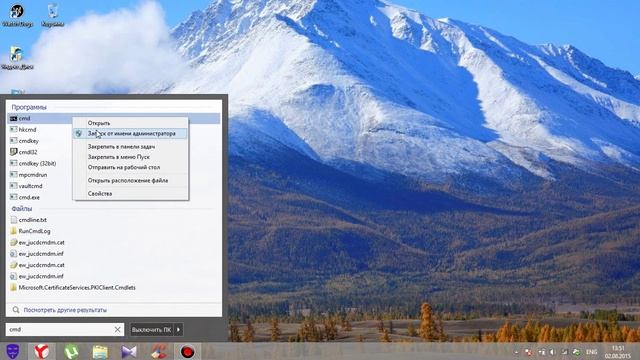Image resolution: width=640 pixels, height=360 pixels.
Task: Click the cmdline.txt document icon
Action: tap(13, 220)
